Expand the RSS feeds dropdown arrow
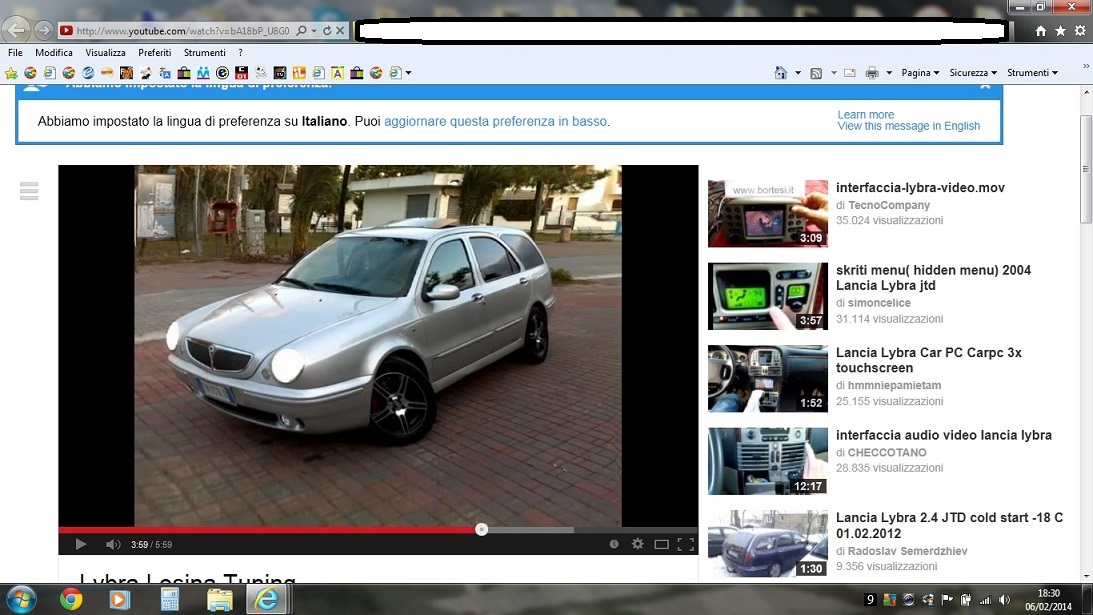Image resolution: width=1093 pixels, height=615 pixels. (x=834, y=73)
